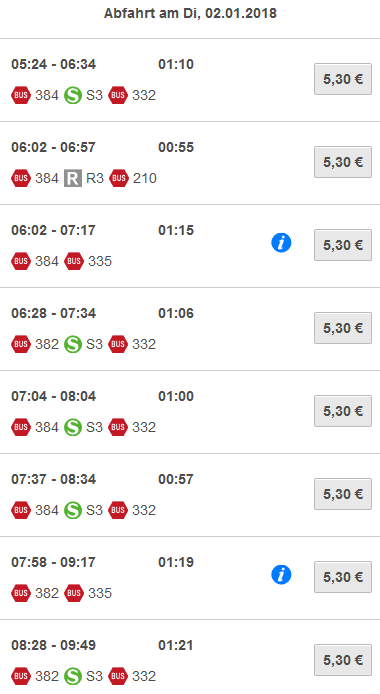
Task: Click gray R3 regional train icon
Action: pos(73,178)
